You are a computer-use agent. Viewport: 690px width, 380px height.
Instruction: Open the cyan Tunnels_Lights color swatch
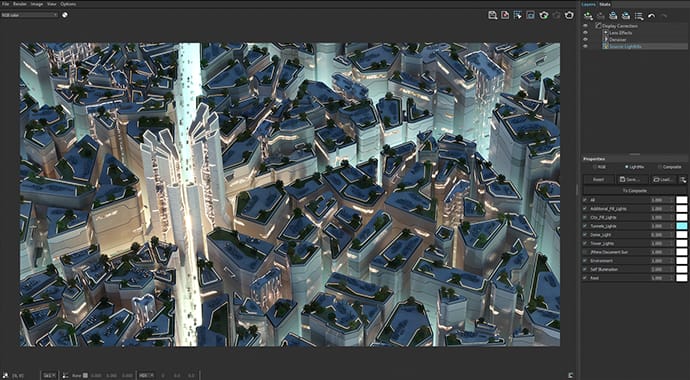point(681,226)
